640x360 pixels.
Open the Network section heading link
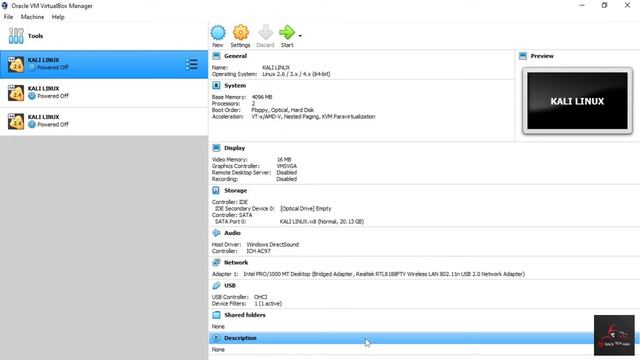(x=236, y=262)
